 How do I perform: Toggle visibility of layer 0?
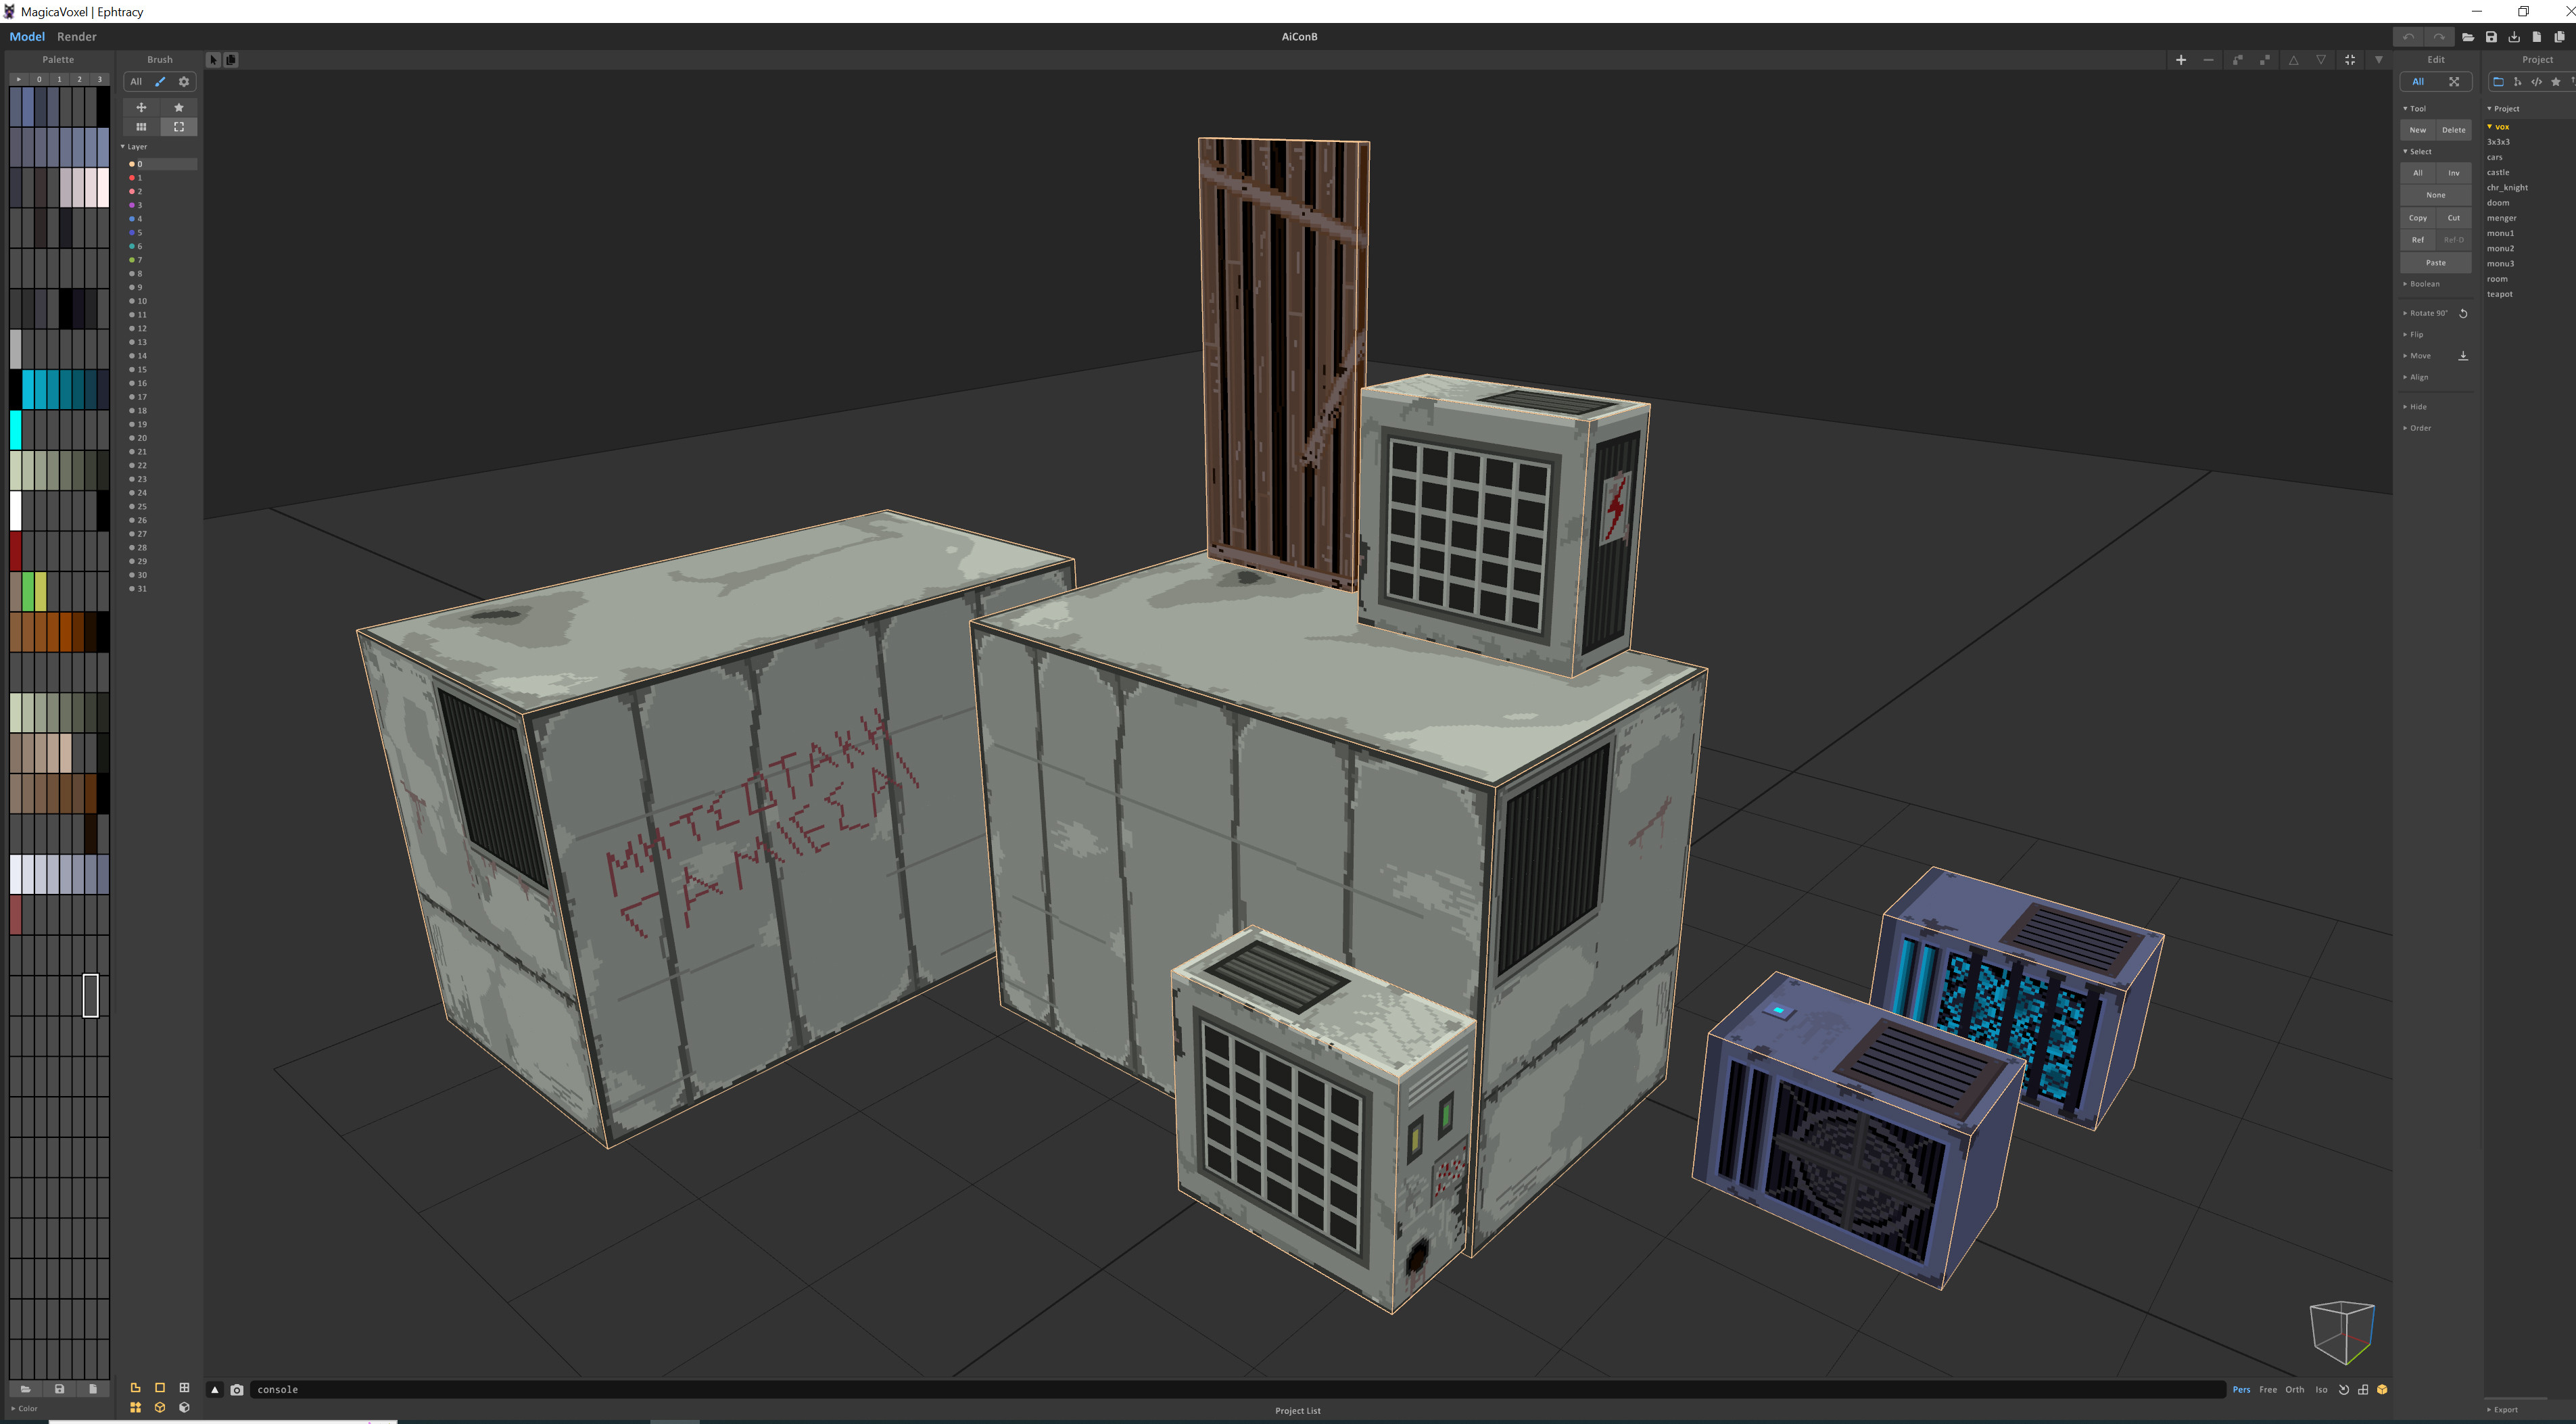pyautogui.click(x=133, y=163)
